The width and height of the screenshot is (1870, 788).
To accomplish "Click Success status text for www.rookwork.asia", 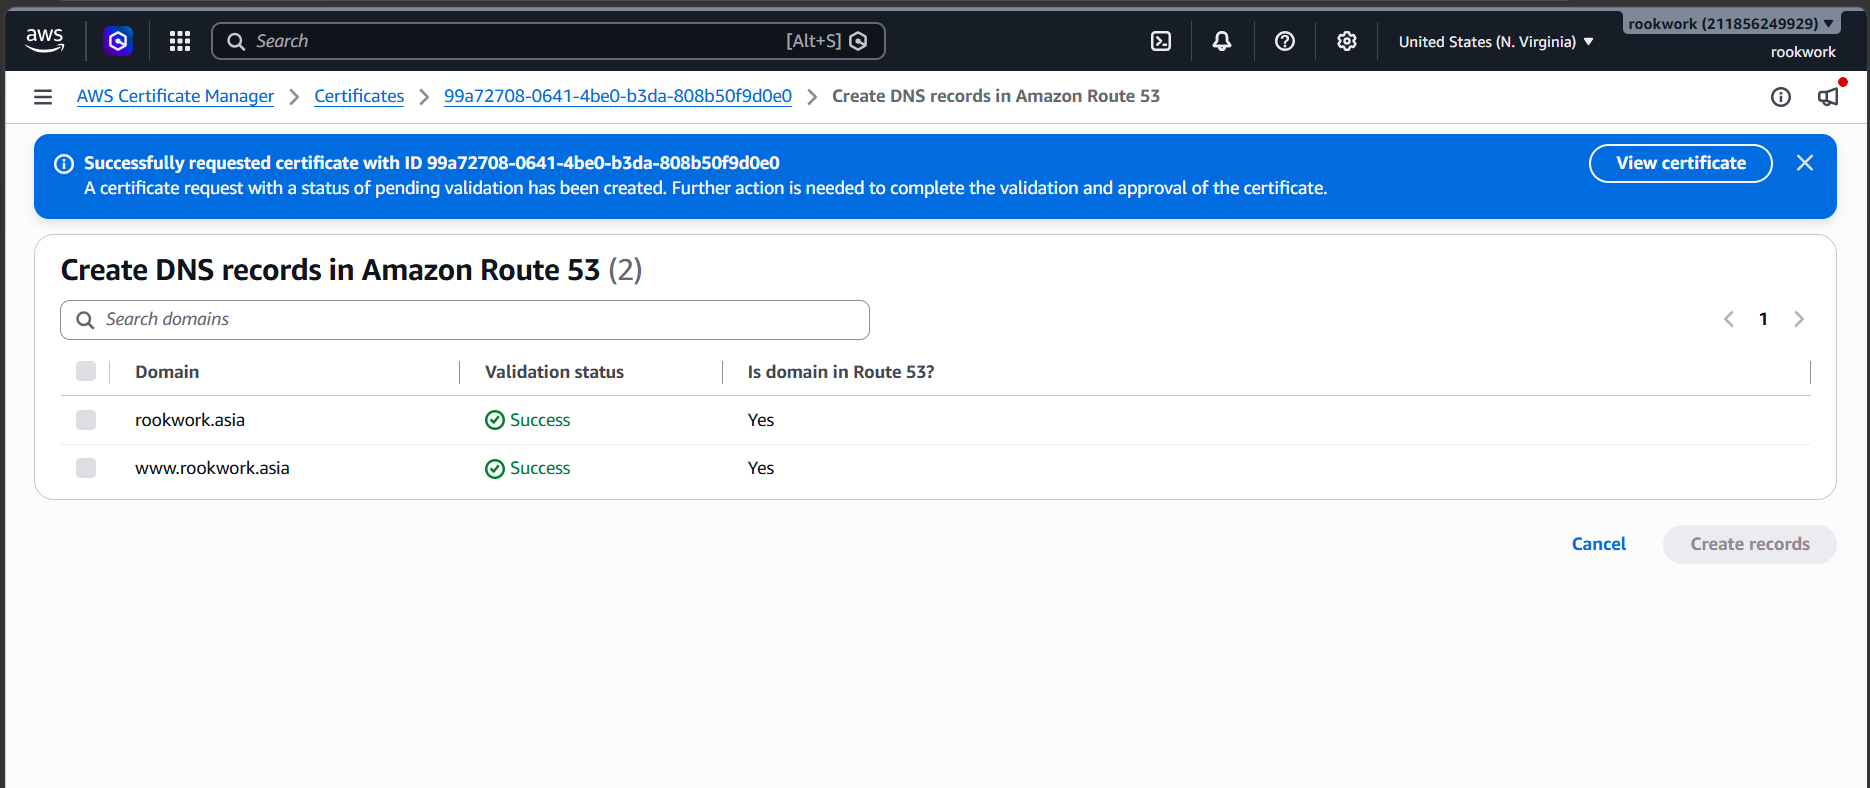I will tap(540, 468).
